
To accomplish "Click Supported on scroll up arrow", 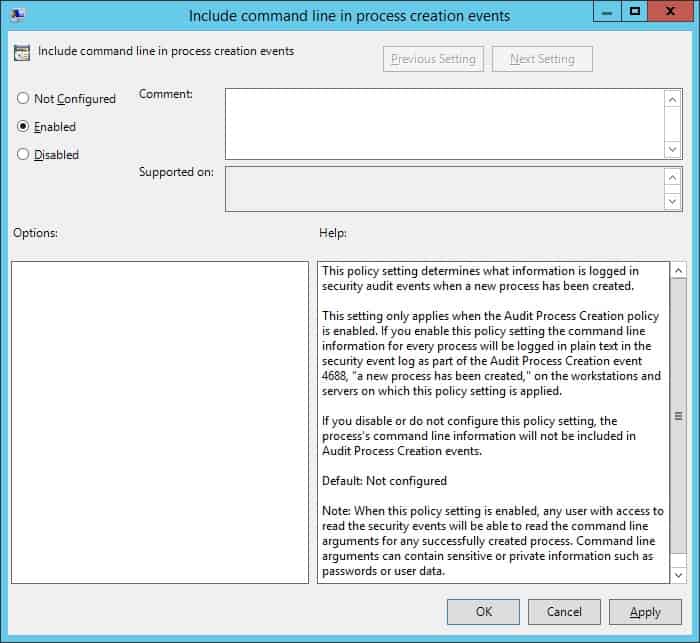I will coord(673,177).
